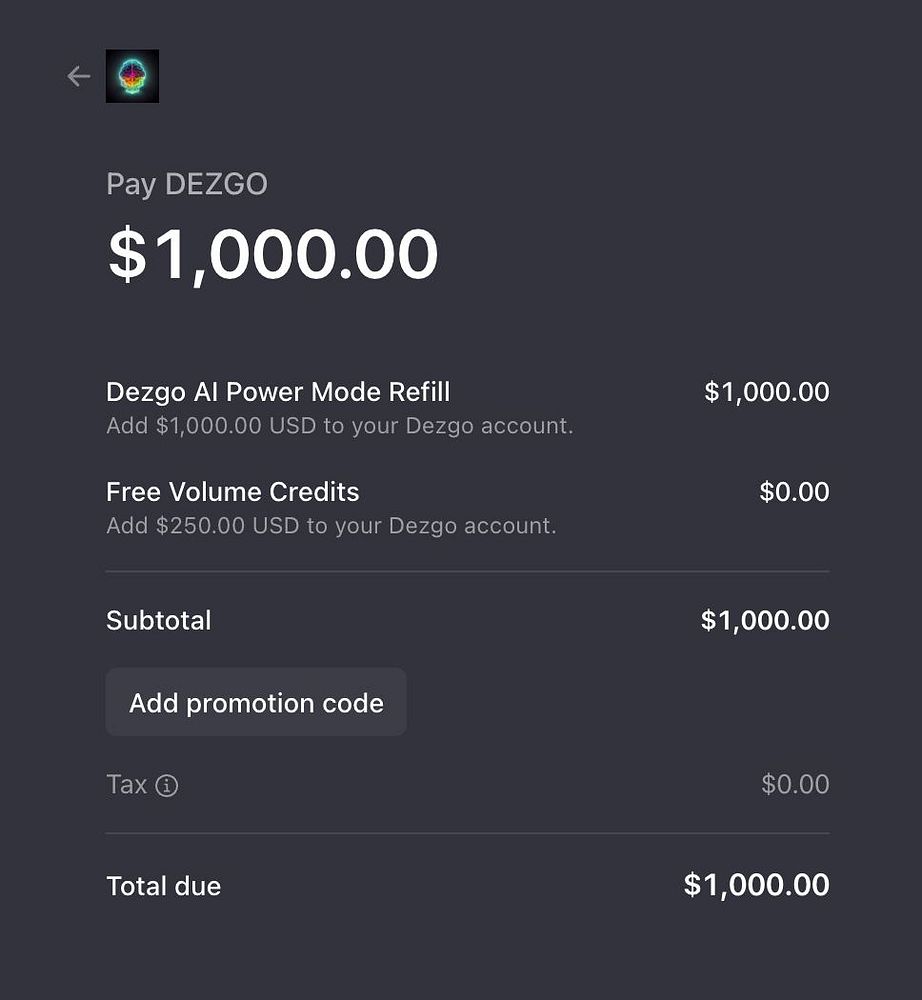The height and width of the screenshot is (1000, 922).
Task: Click the Add promotion code button
Action: click(x=256, y=703)
